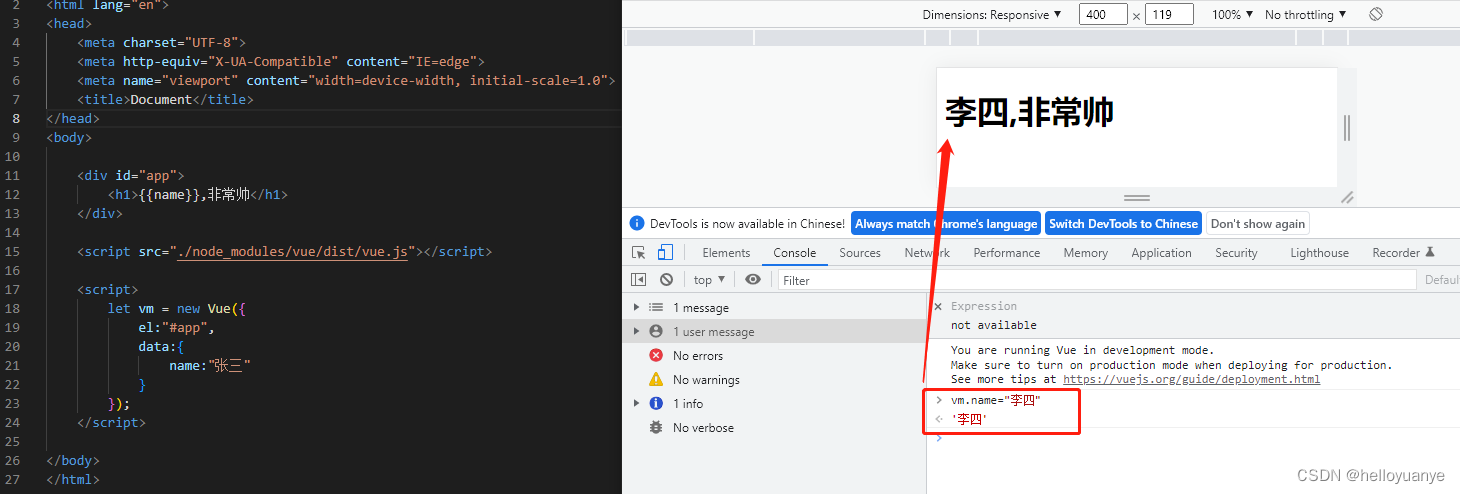Create a live expression with eye icon
The width and height of the screenshot is (1460, 494).
click(x=753, y=280)
